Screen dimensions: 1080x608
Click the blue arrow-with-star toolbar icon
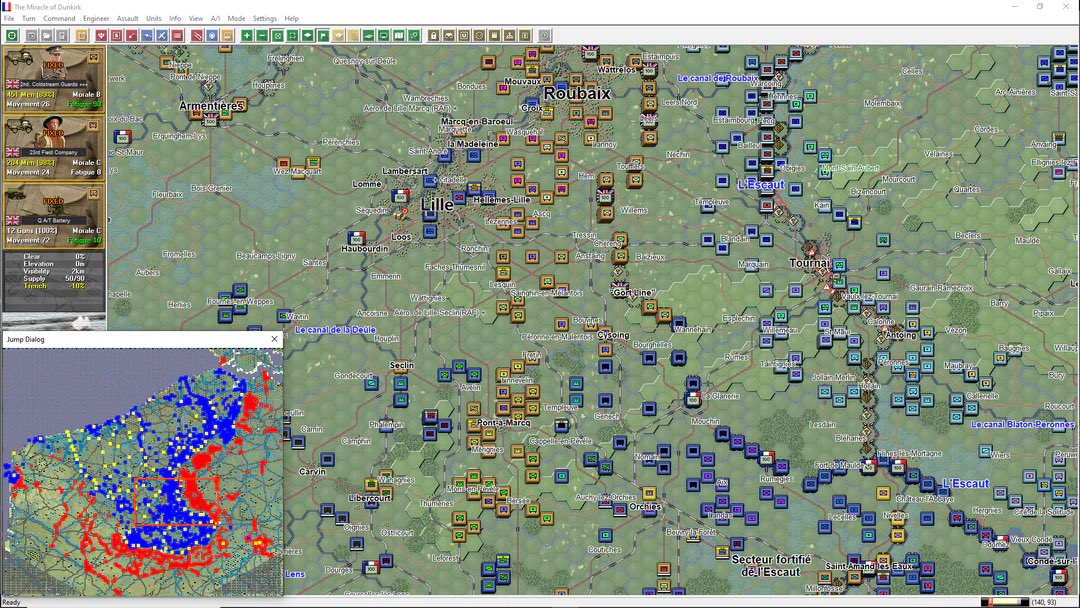146,35
